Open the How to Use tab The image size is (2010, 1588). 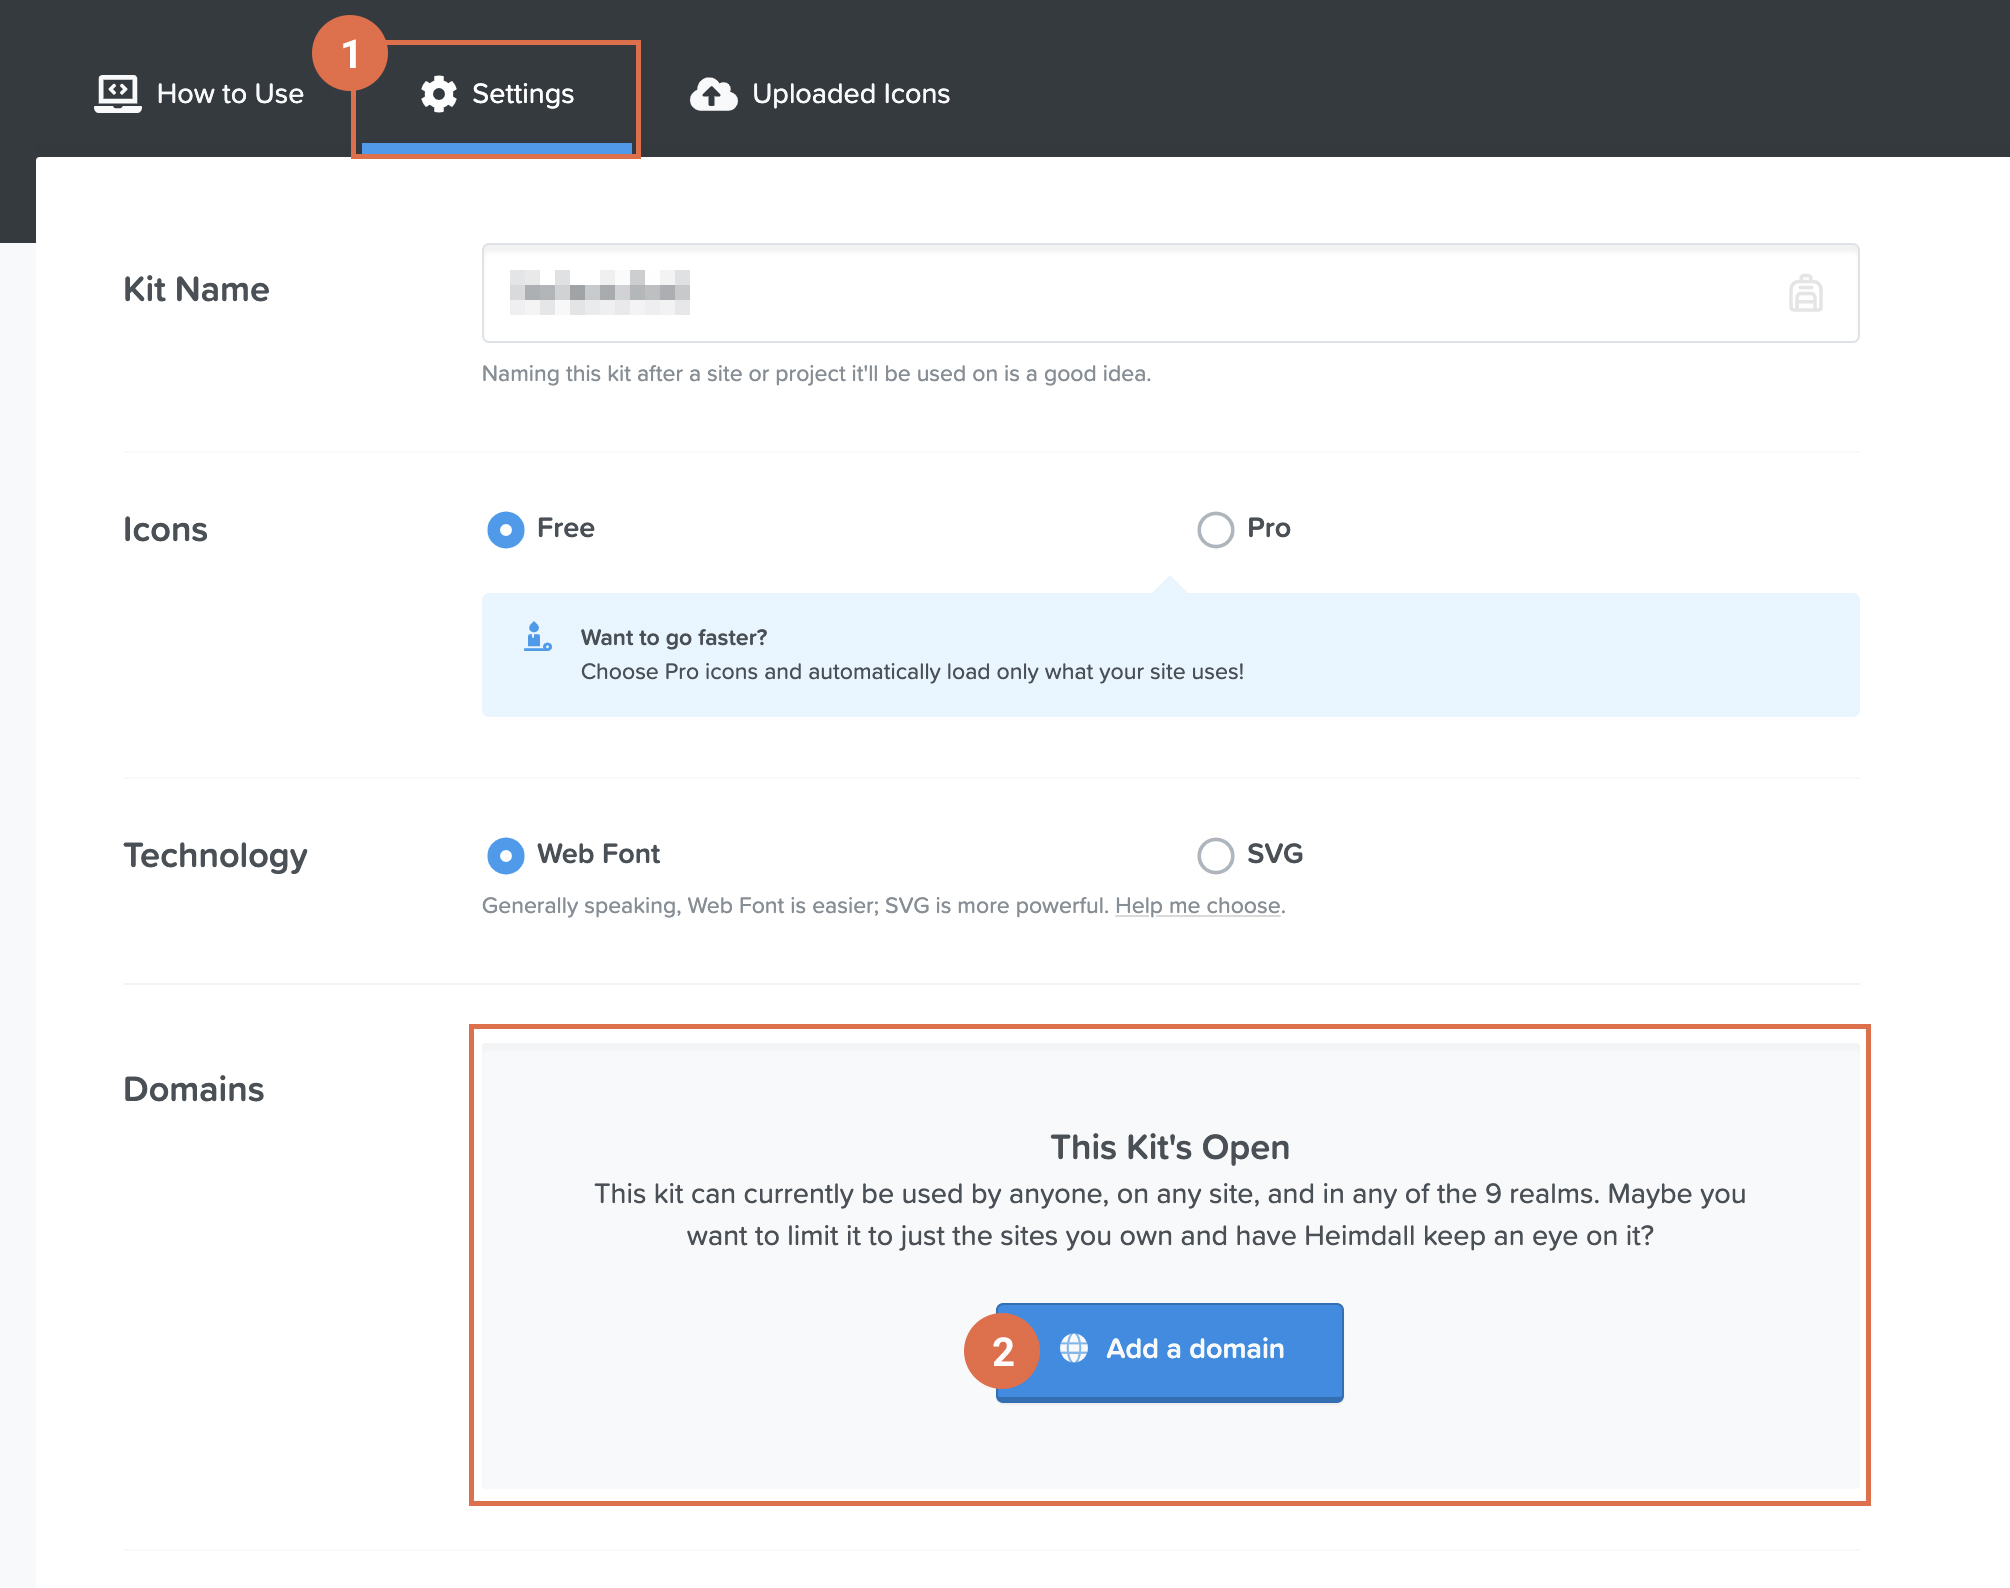pyautogui.click(x=230, y=94)
